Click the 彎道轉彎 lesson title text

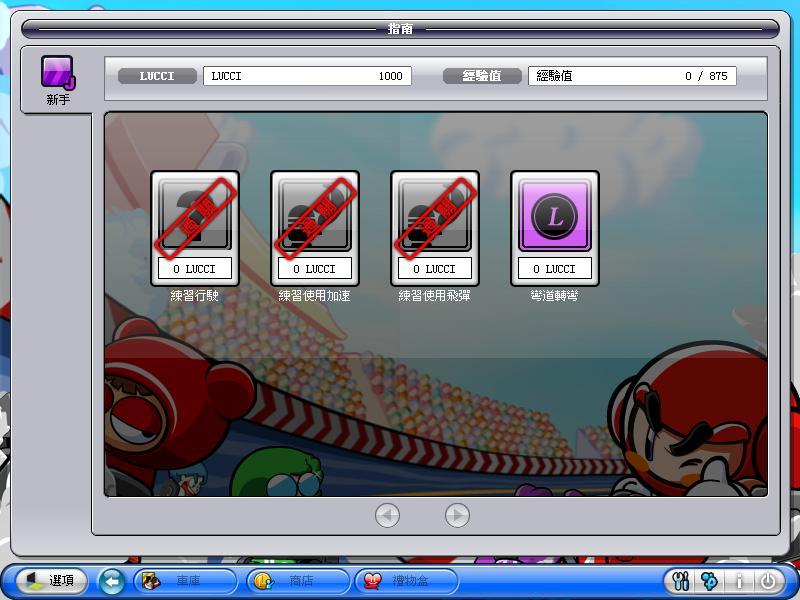[x=554, y=295]
